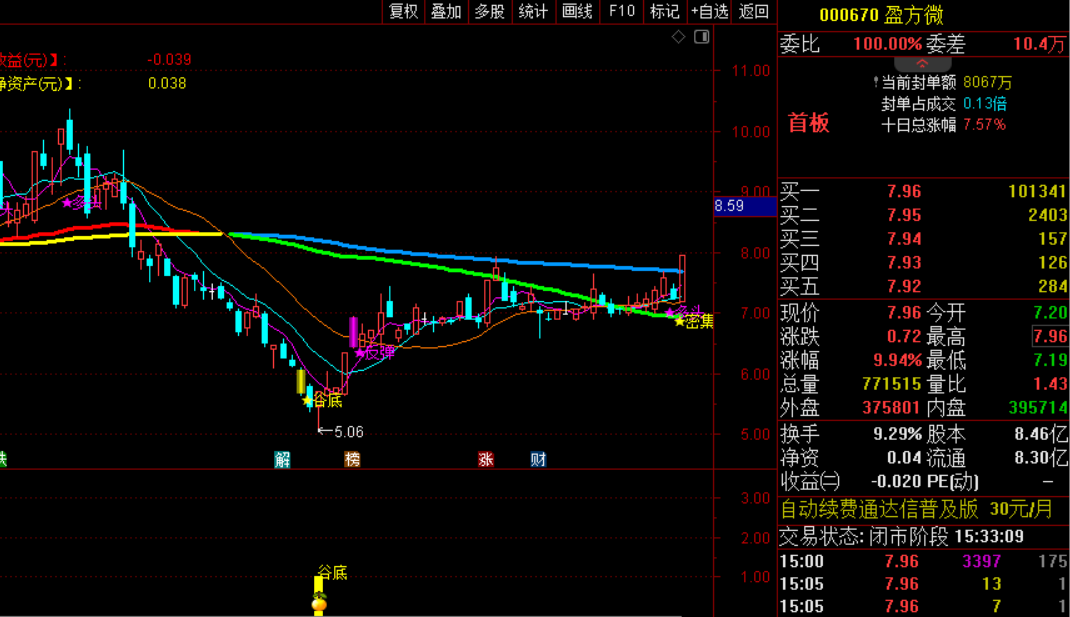1070x617 pixels.
Task: Click the 解 event badge on chart
Action: click(x=283, y=459)
